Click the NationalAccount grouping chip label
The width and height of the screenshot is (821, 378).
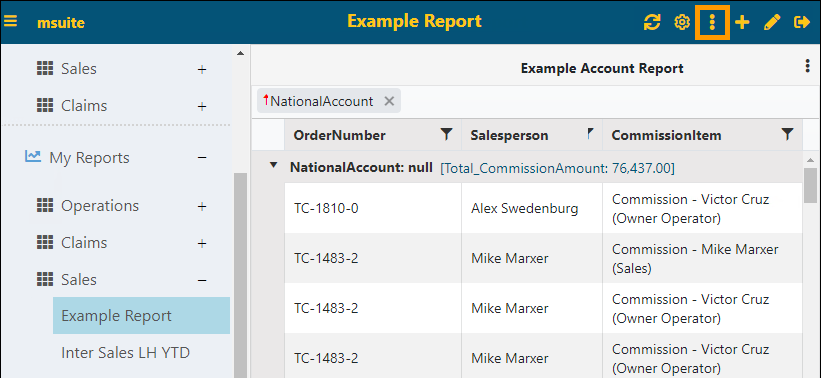click(321, 101)
